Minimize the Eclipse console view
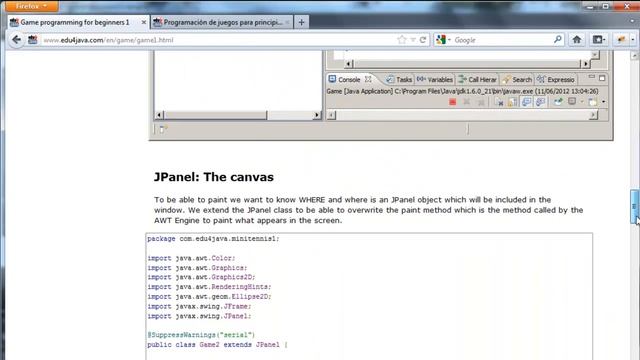The image size is (640, 360). coord(592,77)
